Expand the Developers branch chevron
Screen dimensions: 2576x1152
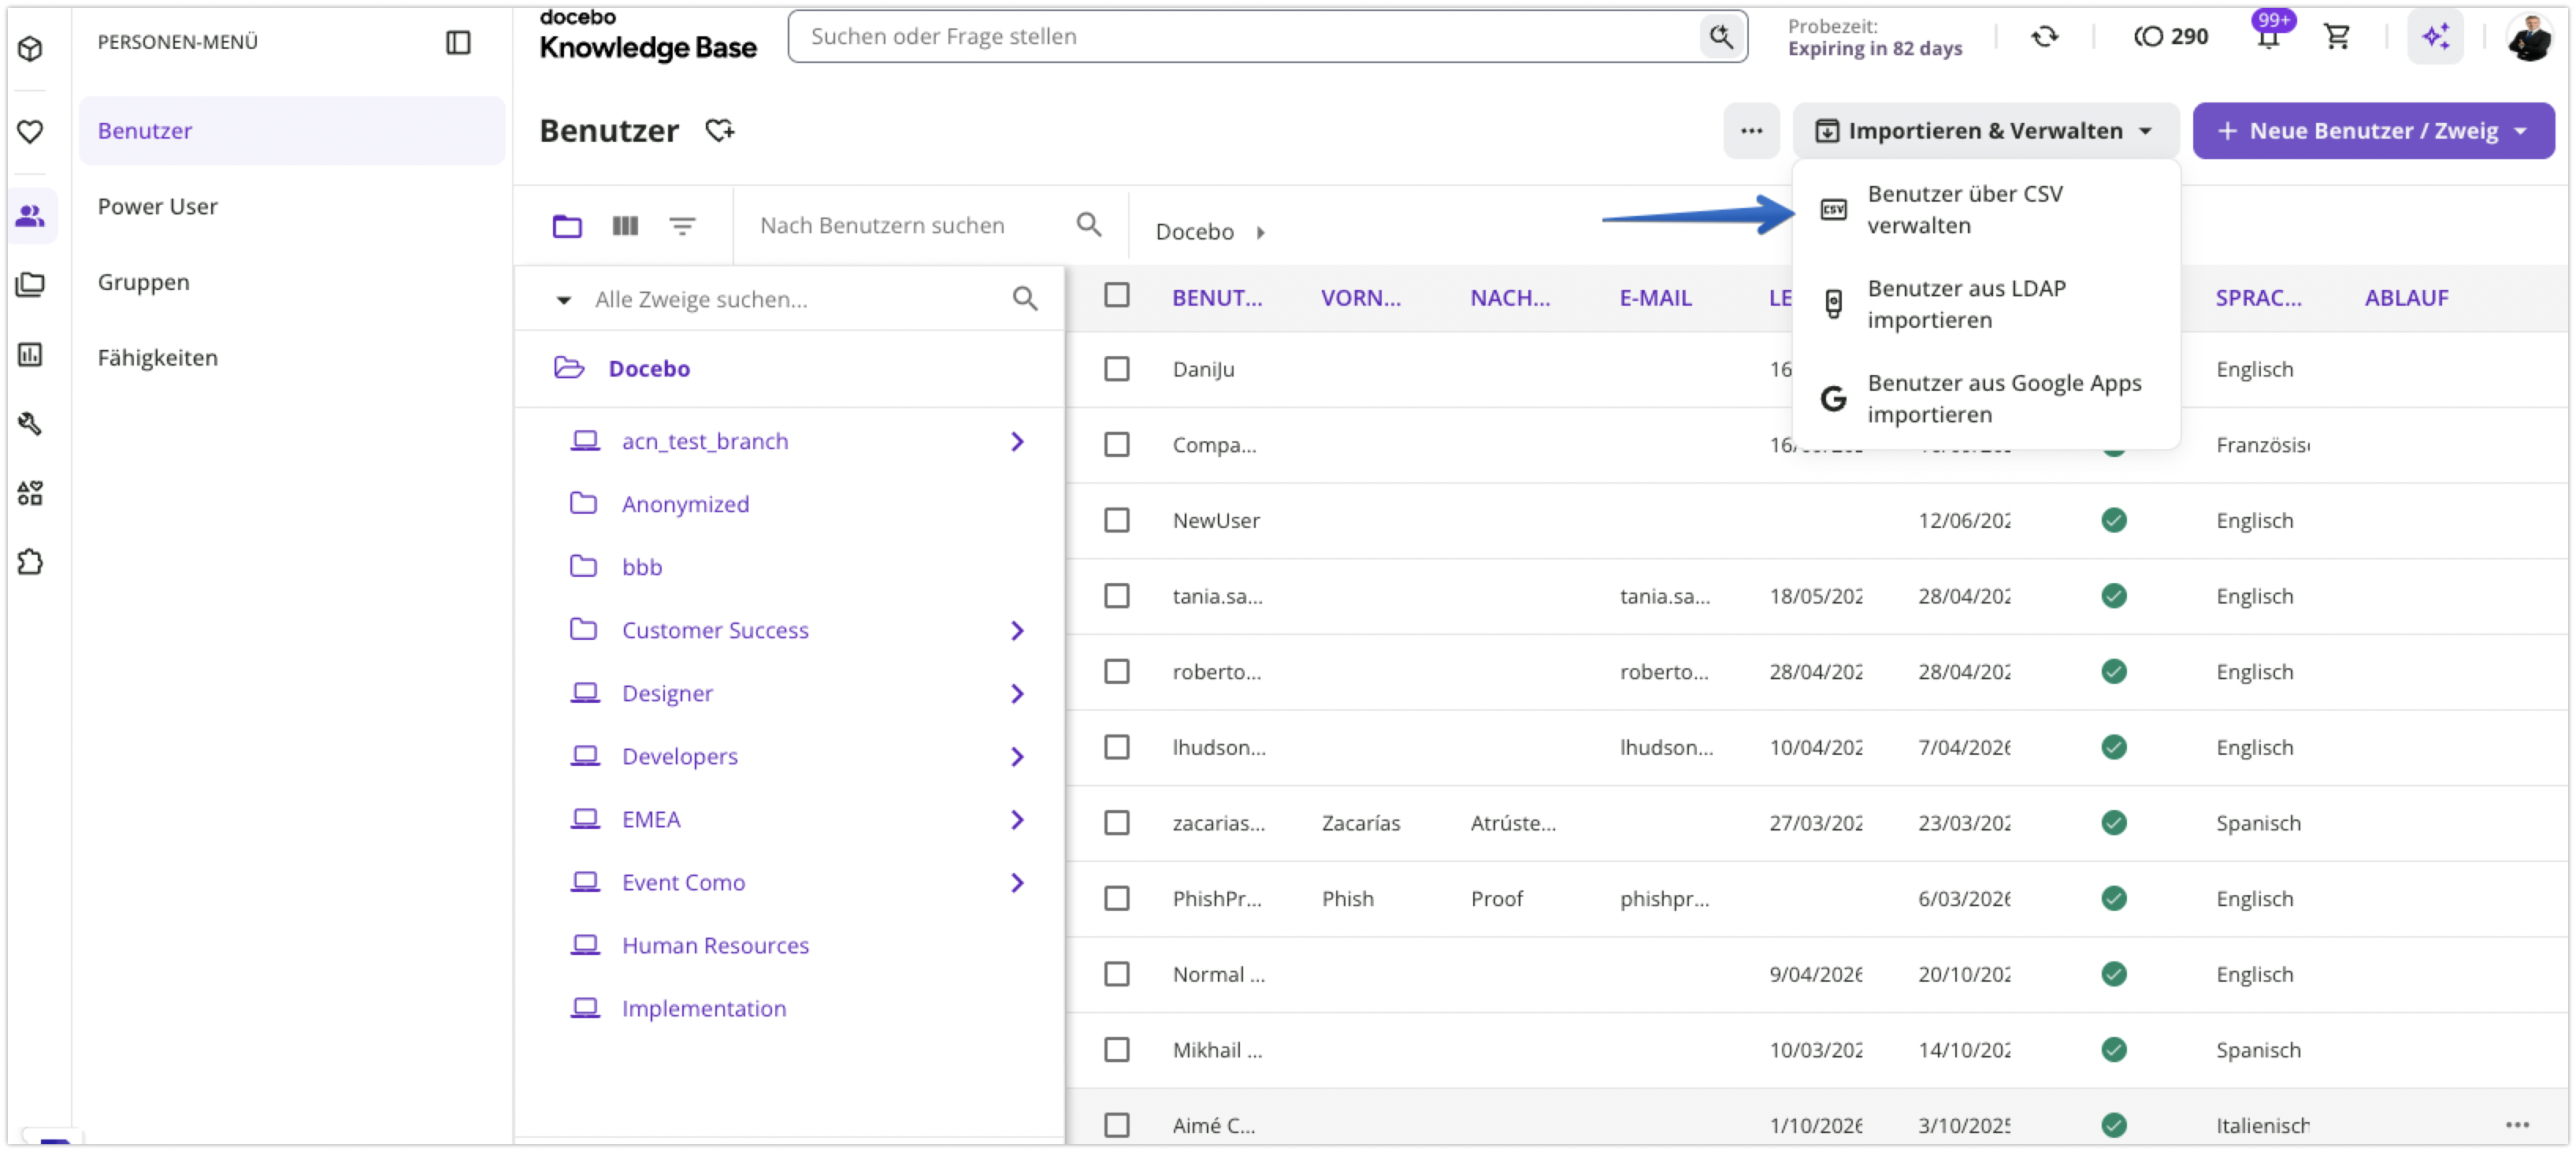pyautogui.click(x=1017, y=756)
